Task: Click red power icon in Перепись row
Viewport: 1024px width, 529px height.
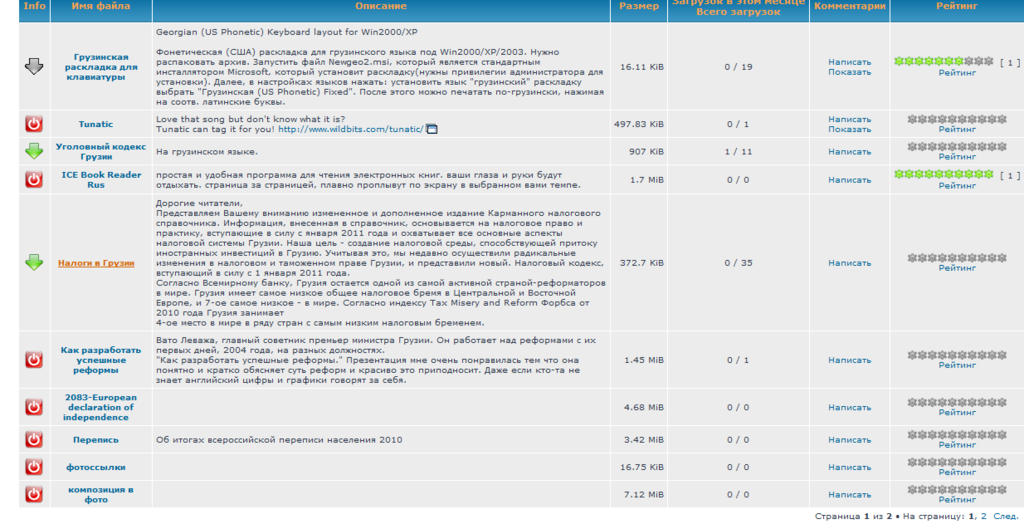Action: point(34,440)
